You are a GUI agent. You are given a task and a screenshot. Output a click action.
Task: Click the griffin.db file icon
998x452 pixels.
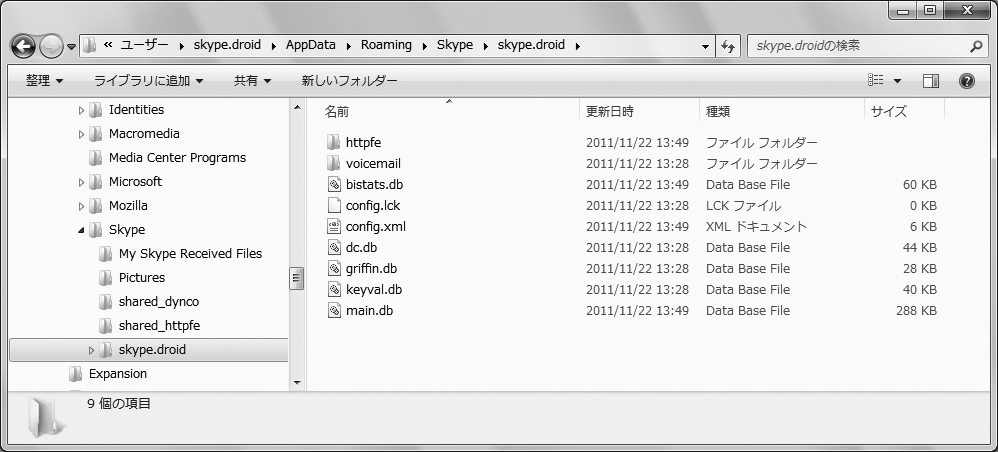click(334, 269)
